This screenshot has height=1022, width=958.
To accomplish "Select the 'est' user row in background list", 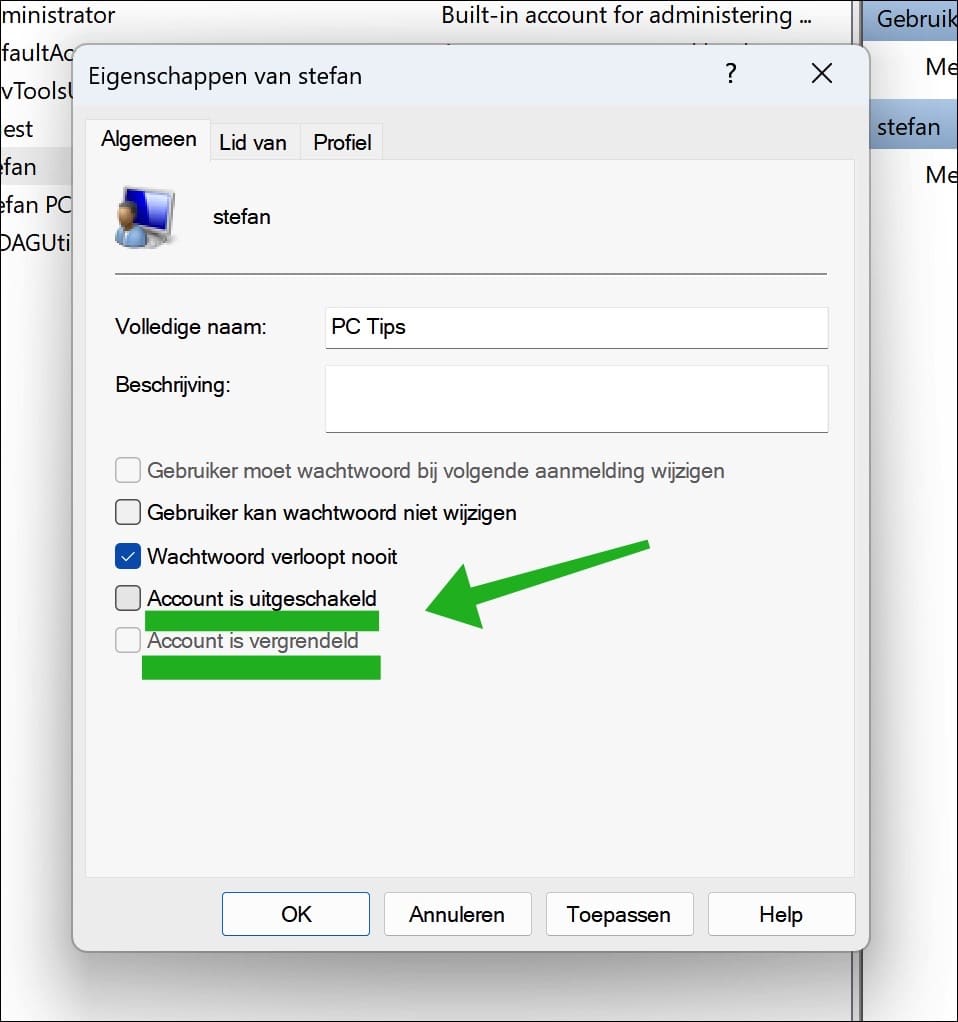I will click(x=18, y=129).
